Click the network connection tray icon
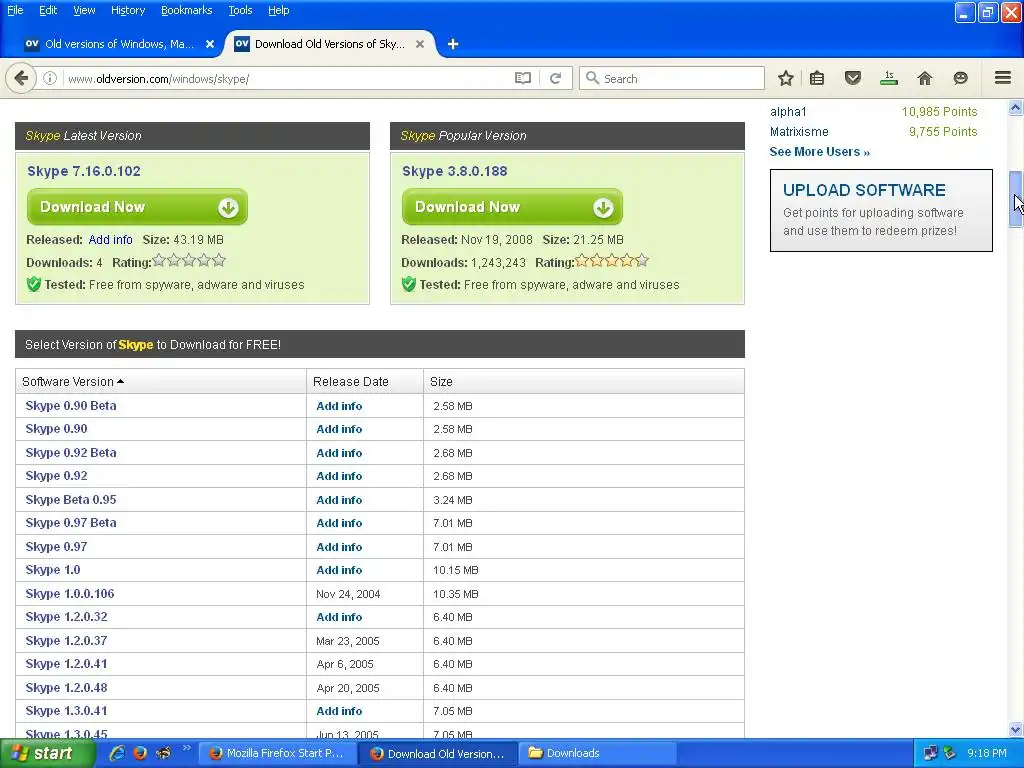The width and height of the screenshot is (1024, 768). click(x=931, y=753)
